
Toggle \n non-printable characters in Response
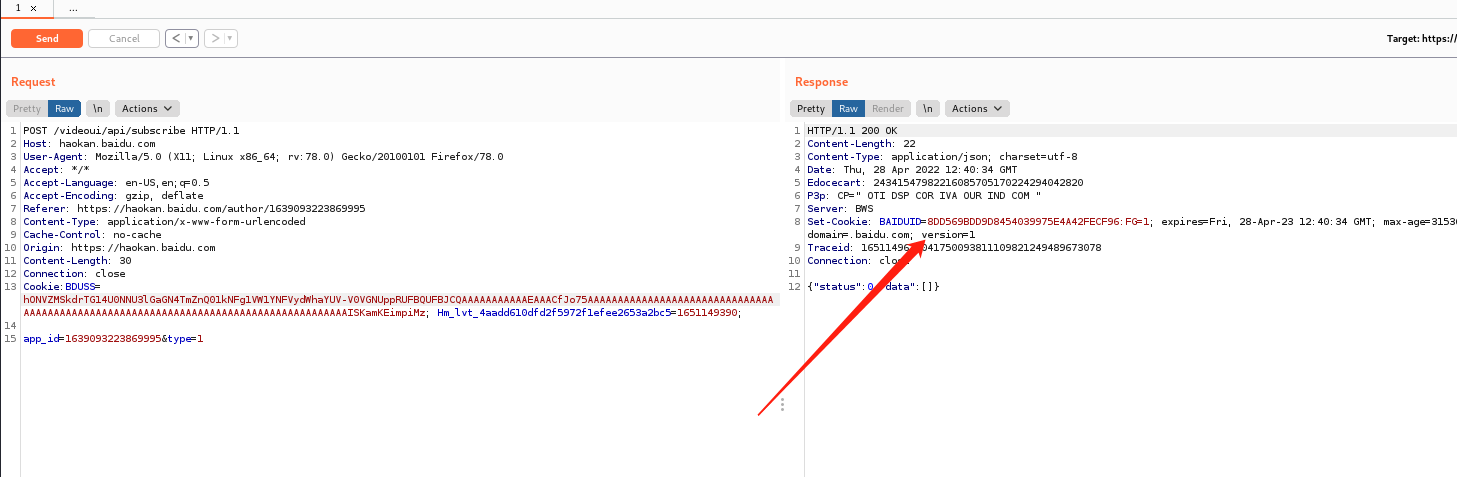pos(929,108)
